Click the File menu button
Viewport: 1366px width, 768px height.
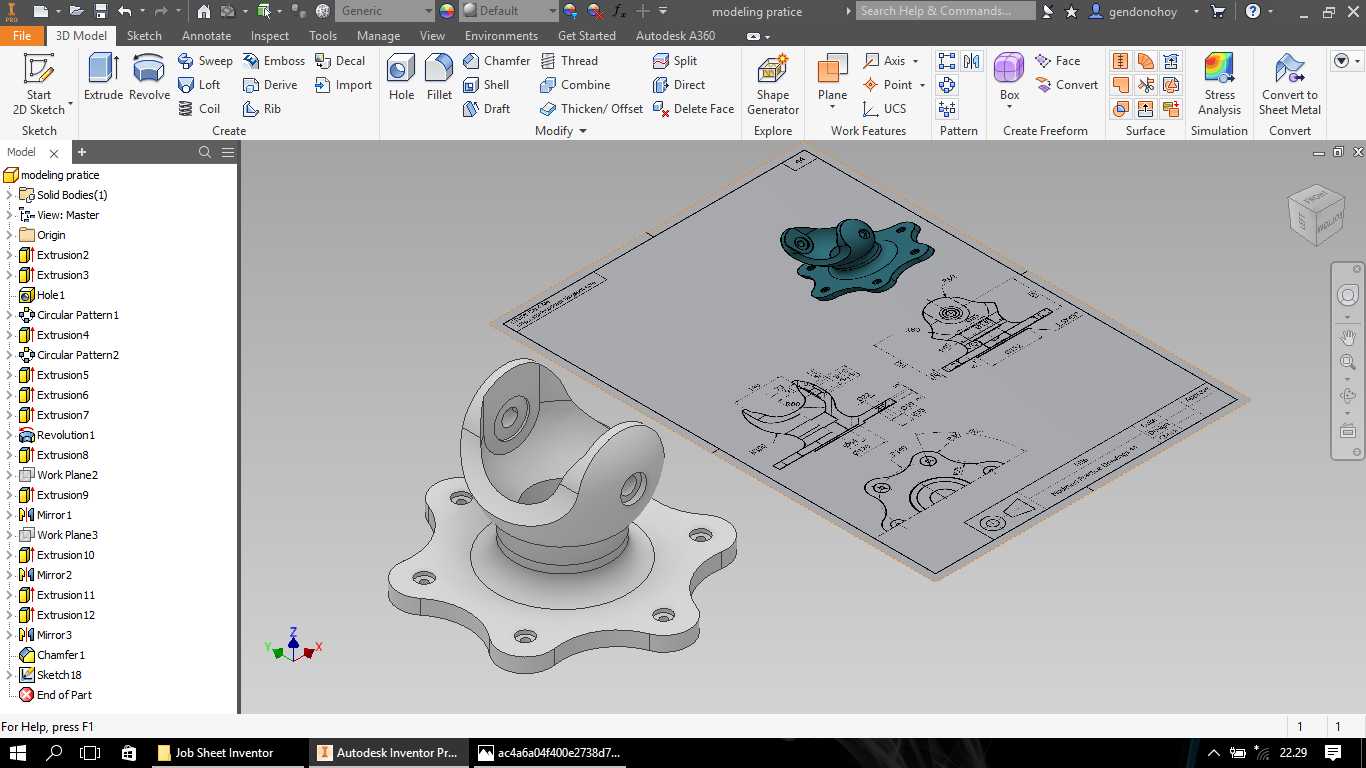(22, 35)
